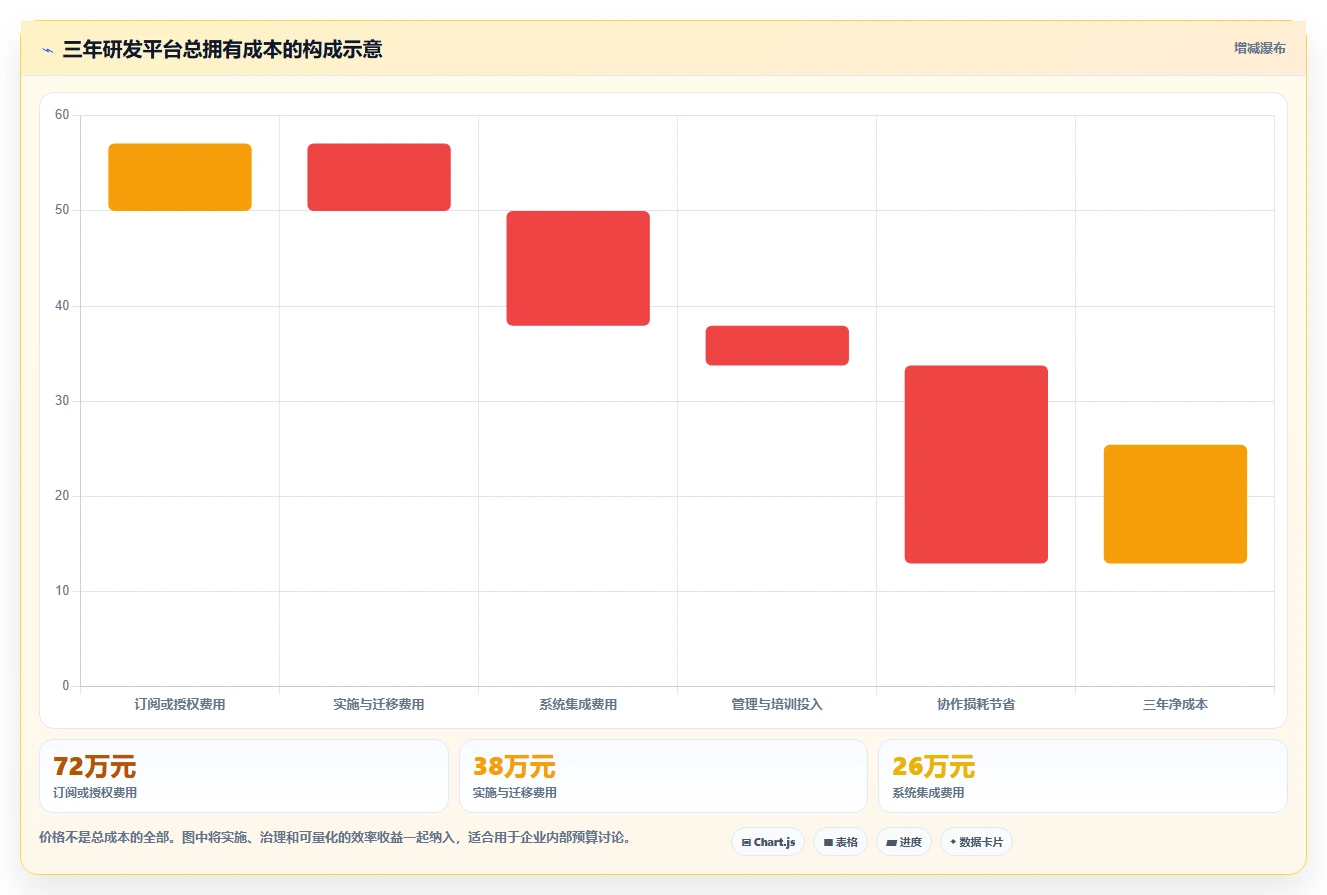Open the 72万元 data card
The height and width of the screenshot is (895, 1327).
click(244, 776)
